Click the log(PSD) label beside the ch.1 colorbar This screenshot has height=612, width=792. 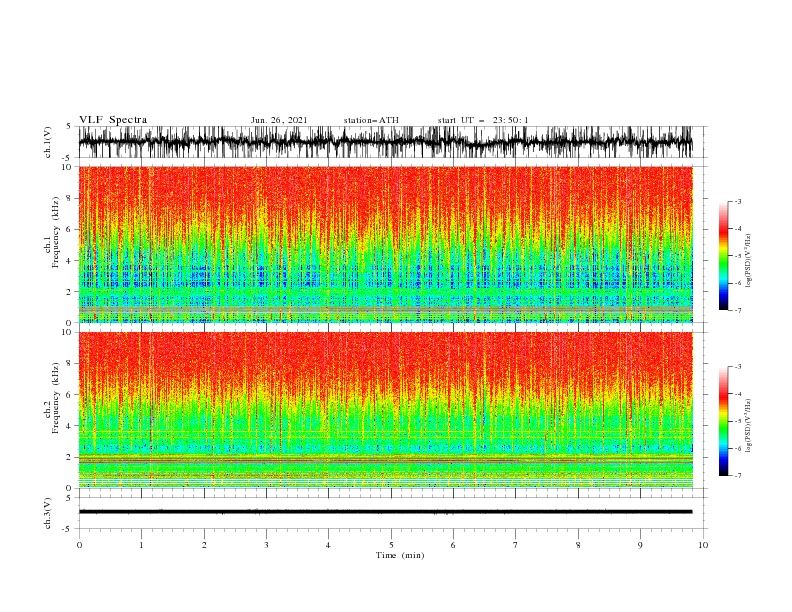click(749, 260)
